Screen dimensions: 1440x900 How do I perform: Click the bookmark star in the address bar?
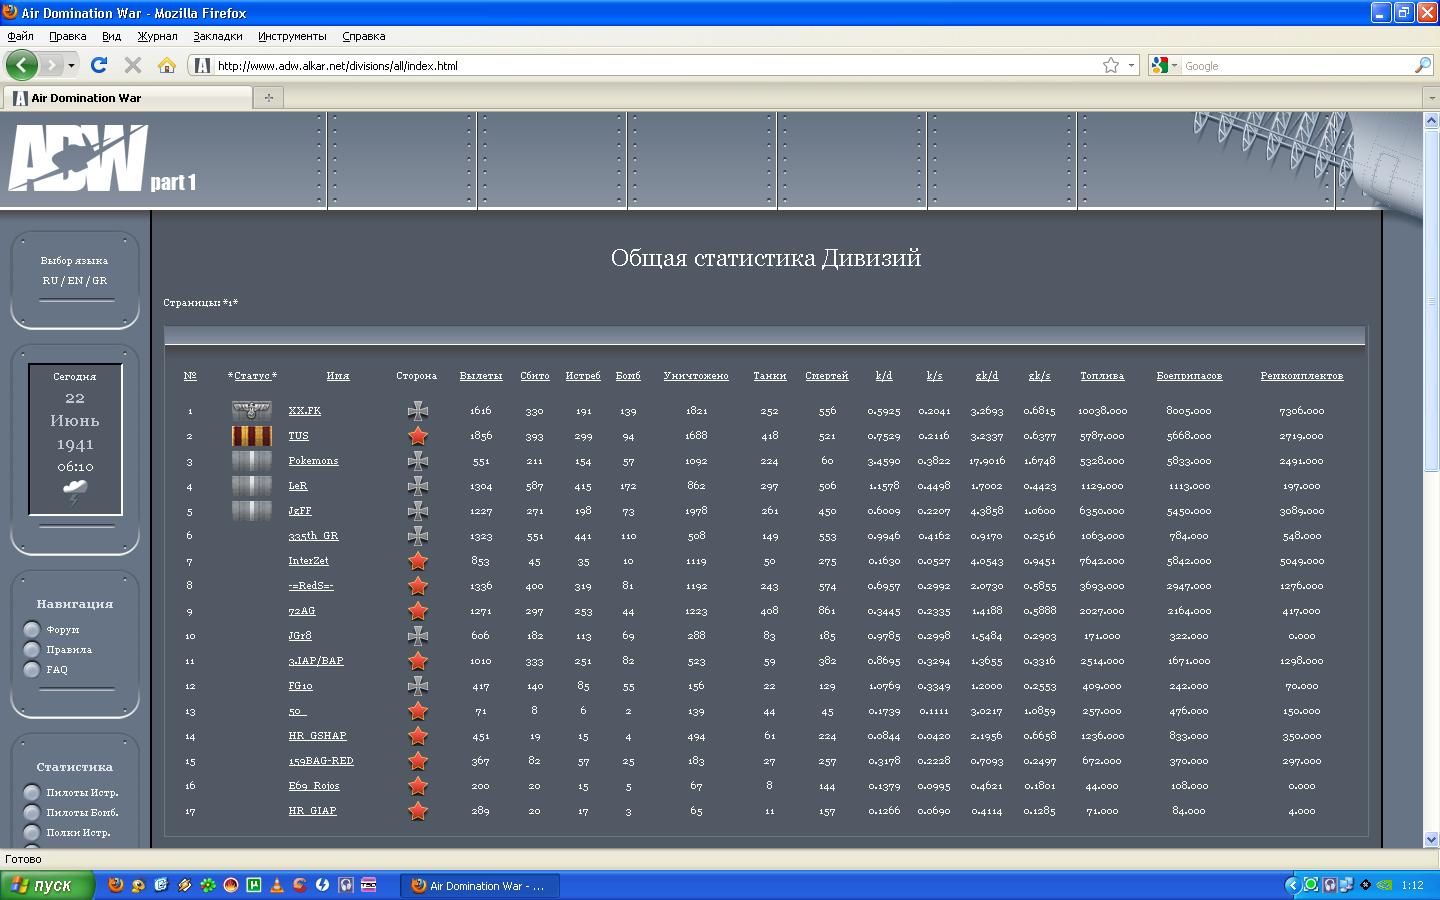coord(1110,65)
